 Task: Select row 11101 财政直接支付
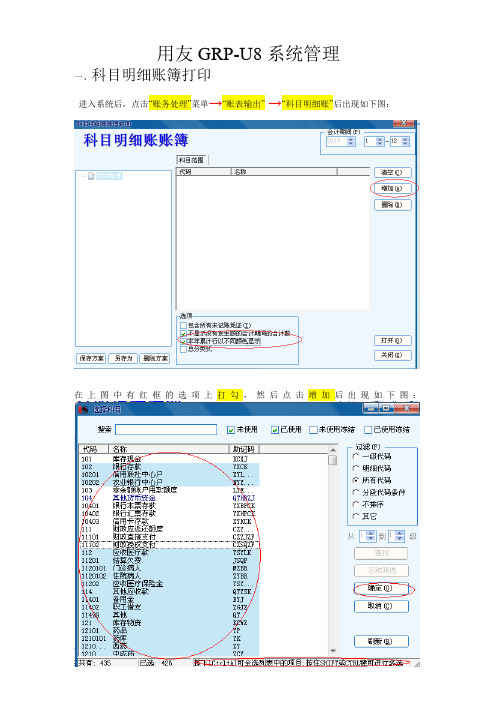tap(169, 537)
